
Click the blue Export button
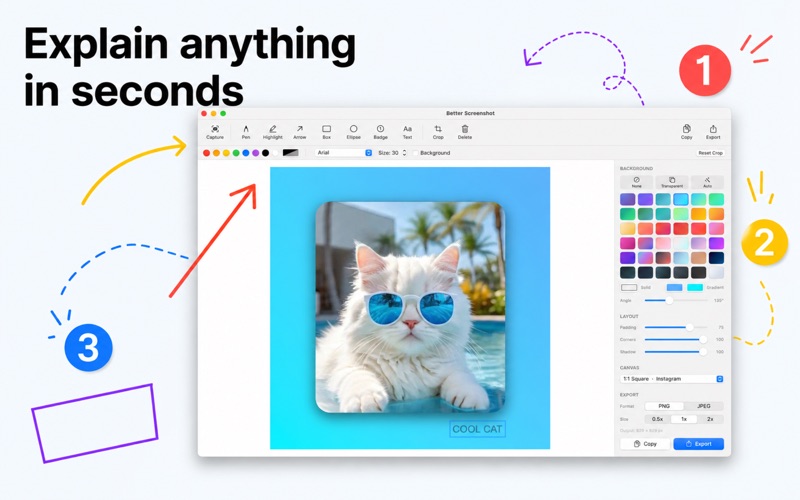698,444
